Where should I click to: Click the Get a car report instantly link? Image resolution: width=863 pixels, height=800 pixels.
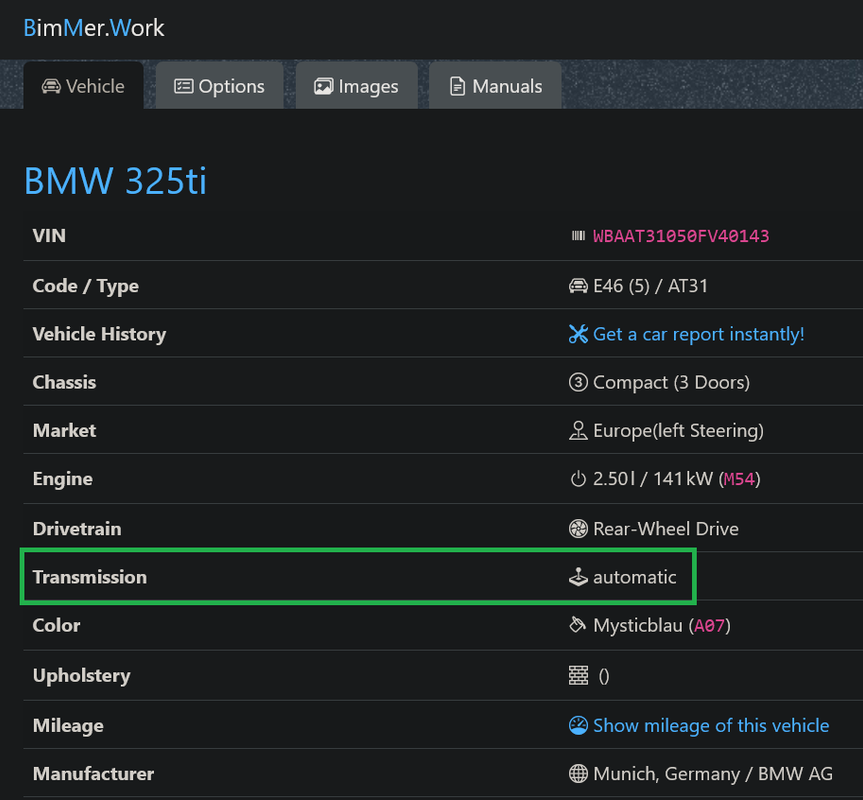698,334
